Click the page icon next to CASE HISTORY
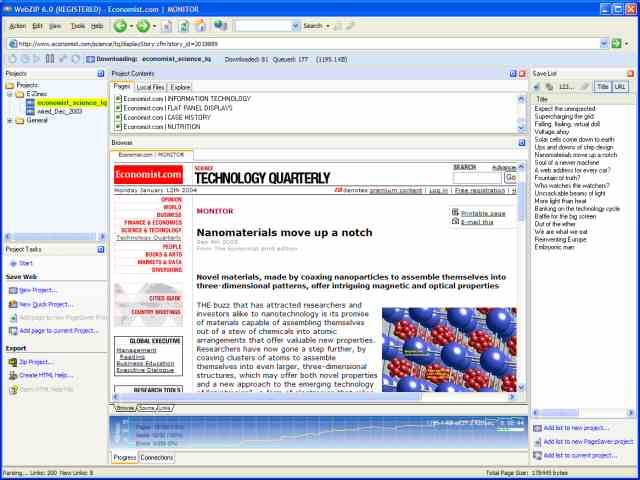640x480 pixels. [118, 118]
